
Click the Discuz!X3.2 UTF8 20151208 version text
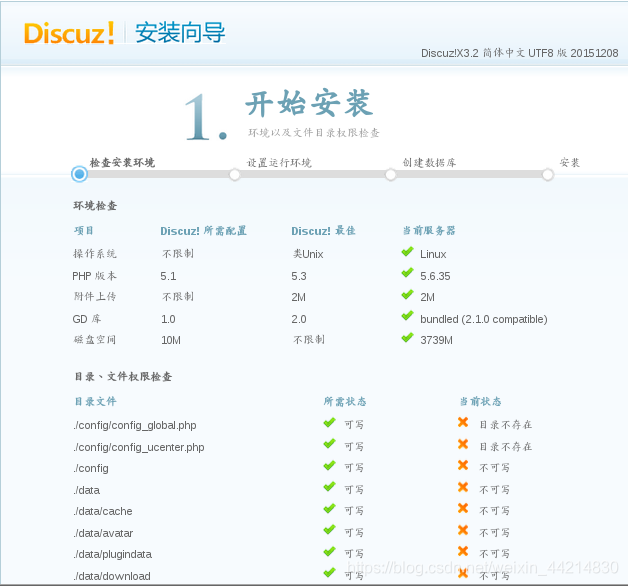pyautogui.click(x=519, y=53)
